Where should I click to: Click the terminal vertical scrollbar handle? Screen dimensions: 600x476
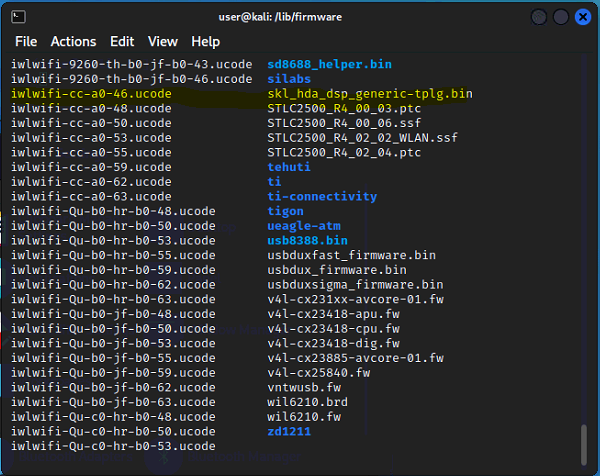(x=584, y=445)
